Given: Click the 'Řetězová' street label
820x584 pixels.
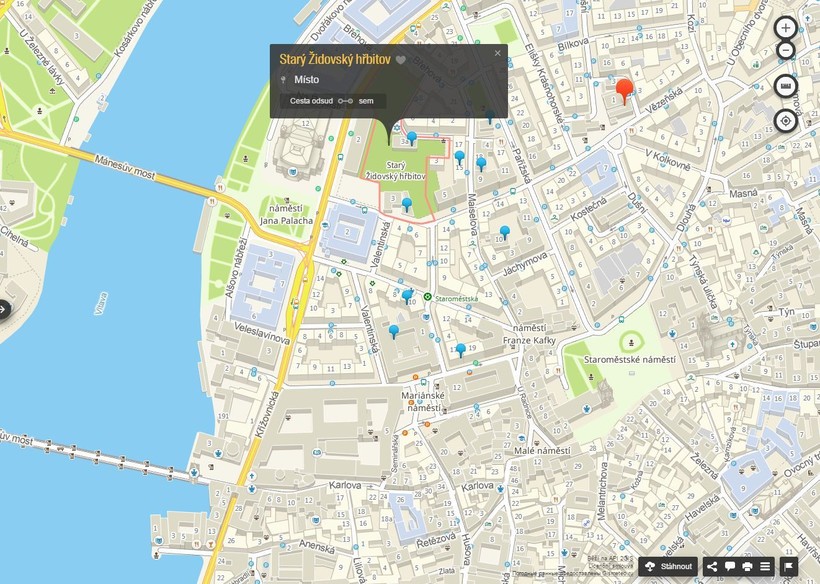Looking at the screenshot, I should pyautogui.click(x=436, y=541).
